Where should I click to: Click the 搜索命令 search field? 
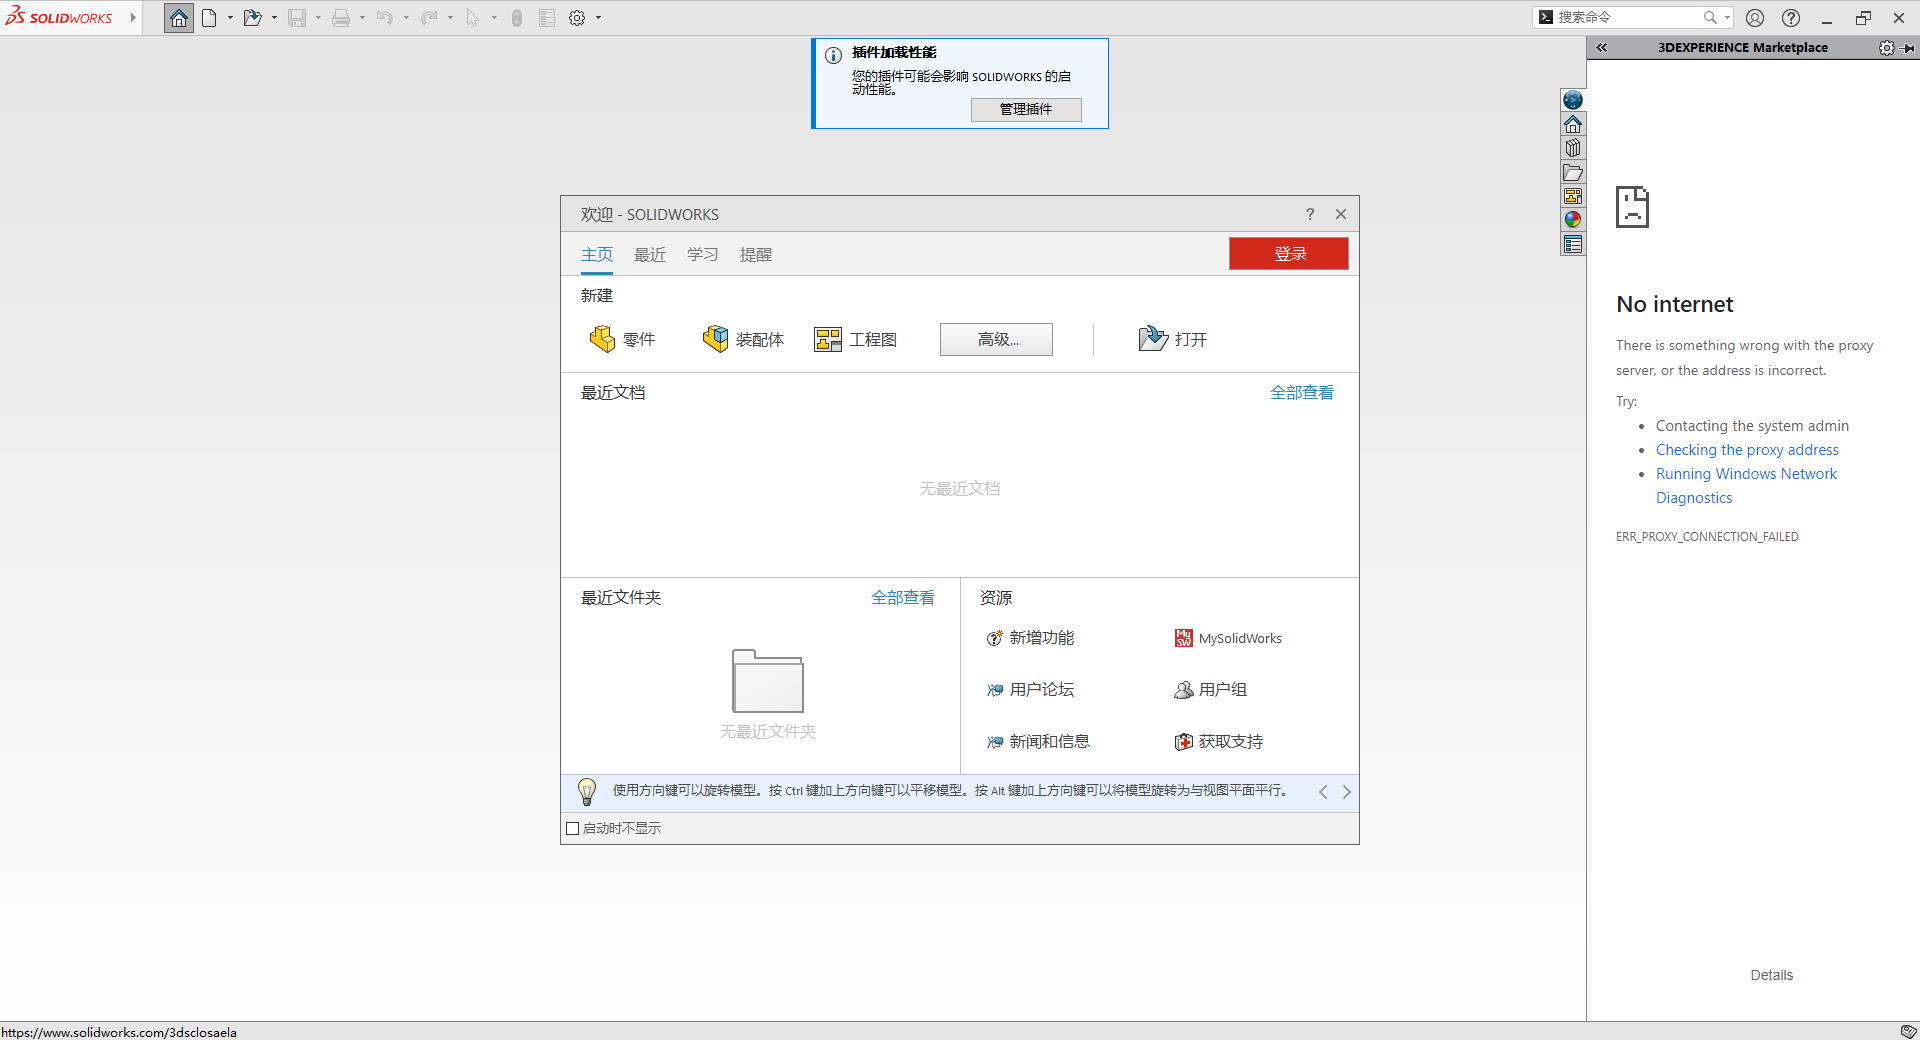pos(1625,17)
